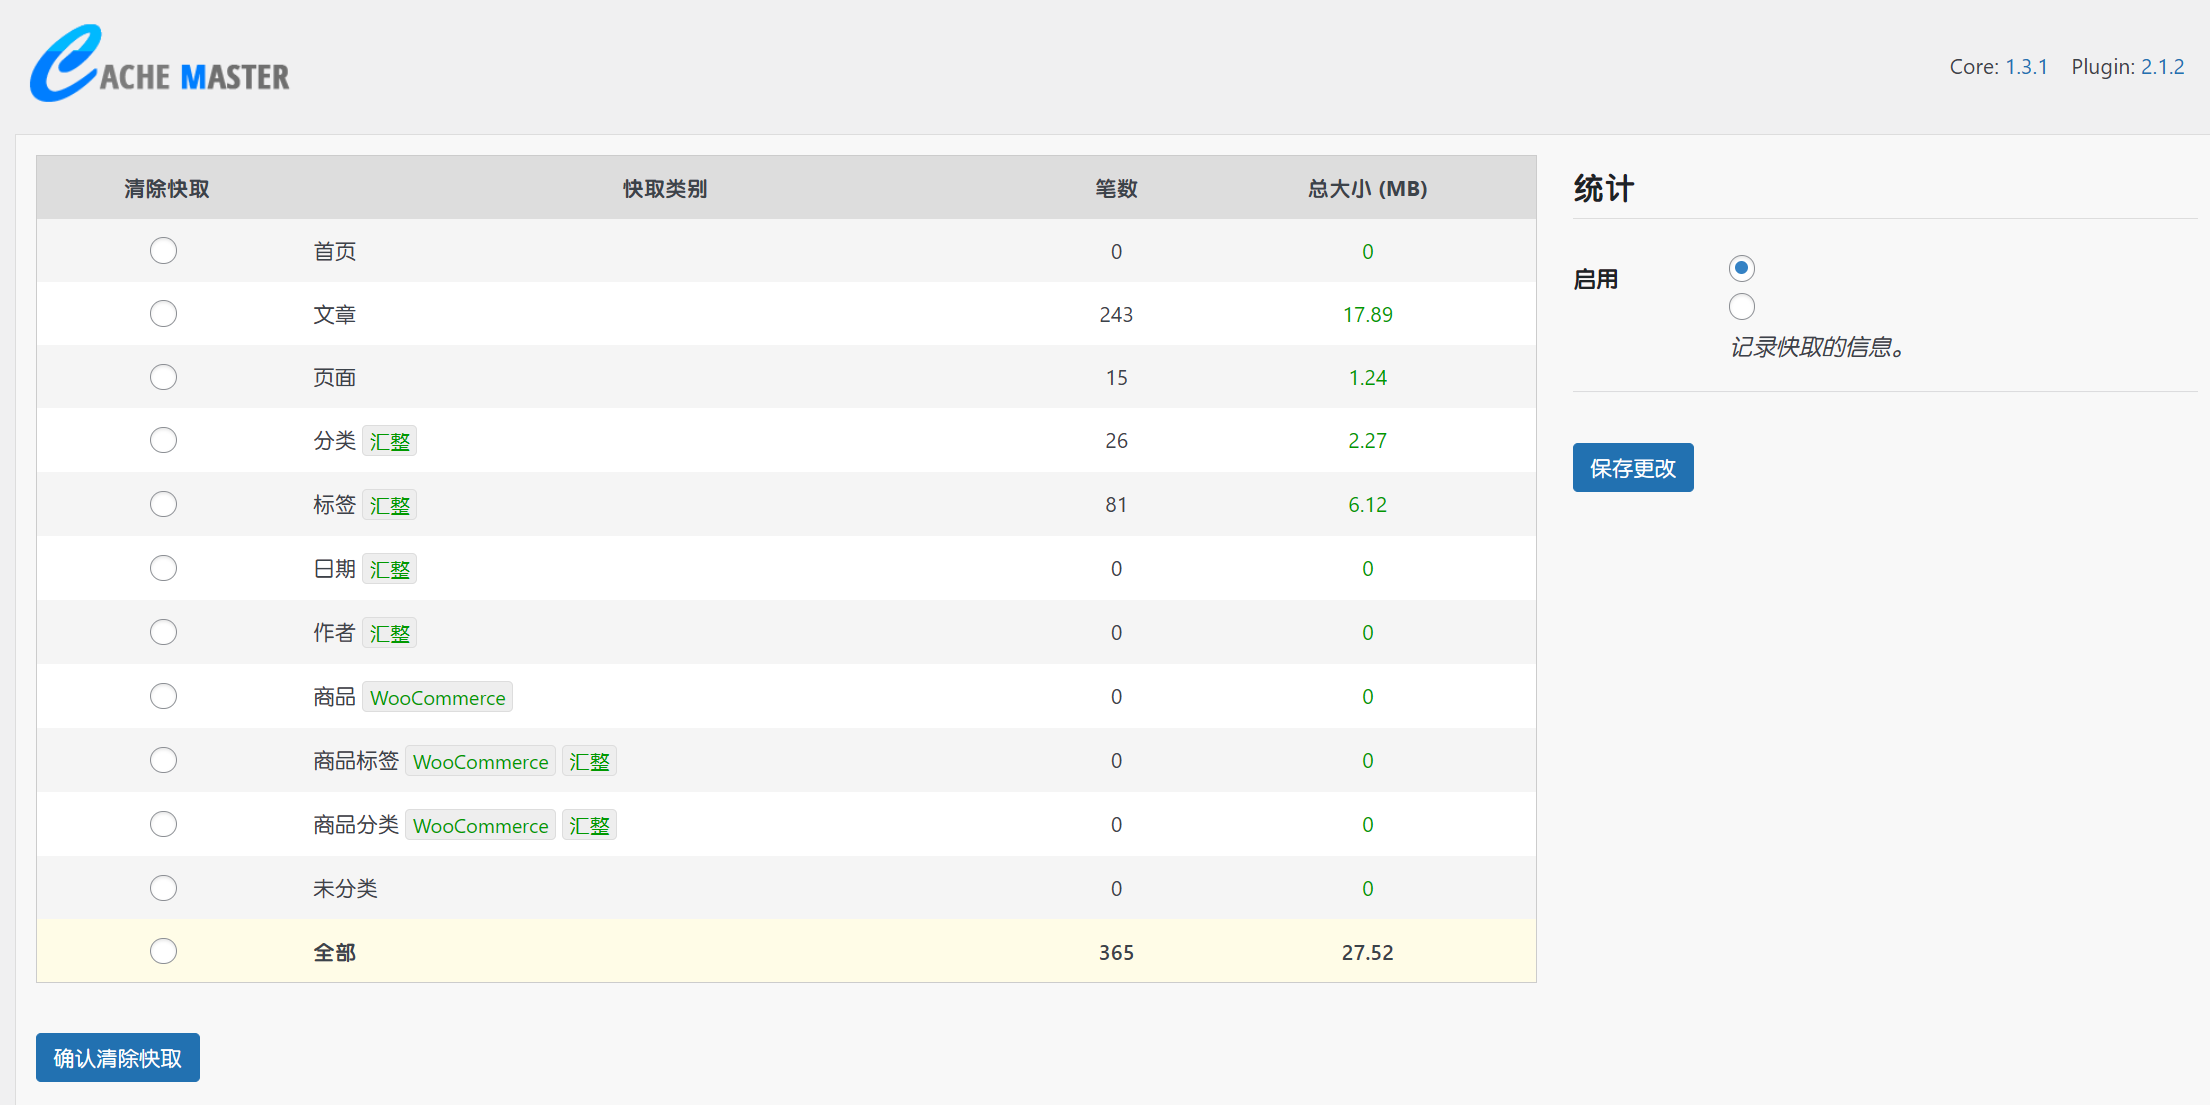
Task: Select the 全部 clear-cache radio button
Action: 163,951
